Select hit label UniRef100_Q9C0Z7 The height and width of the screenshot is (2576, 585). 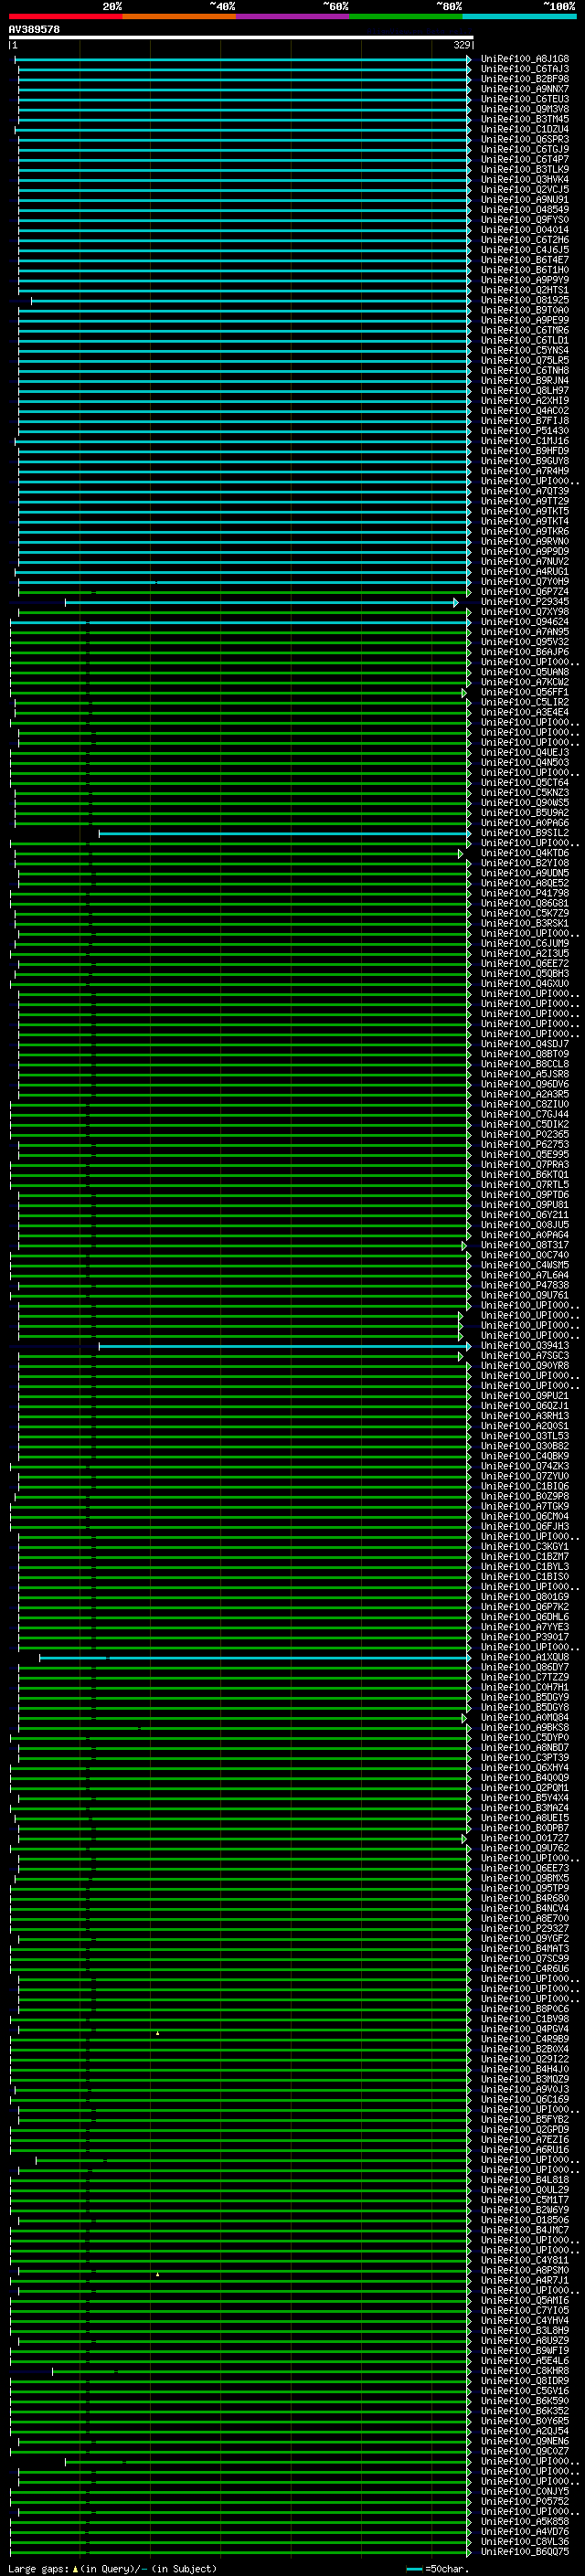[x=525, y=2452]
